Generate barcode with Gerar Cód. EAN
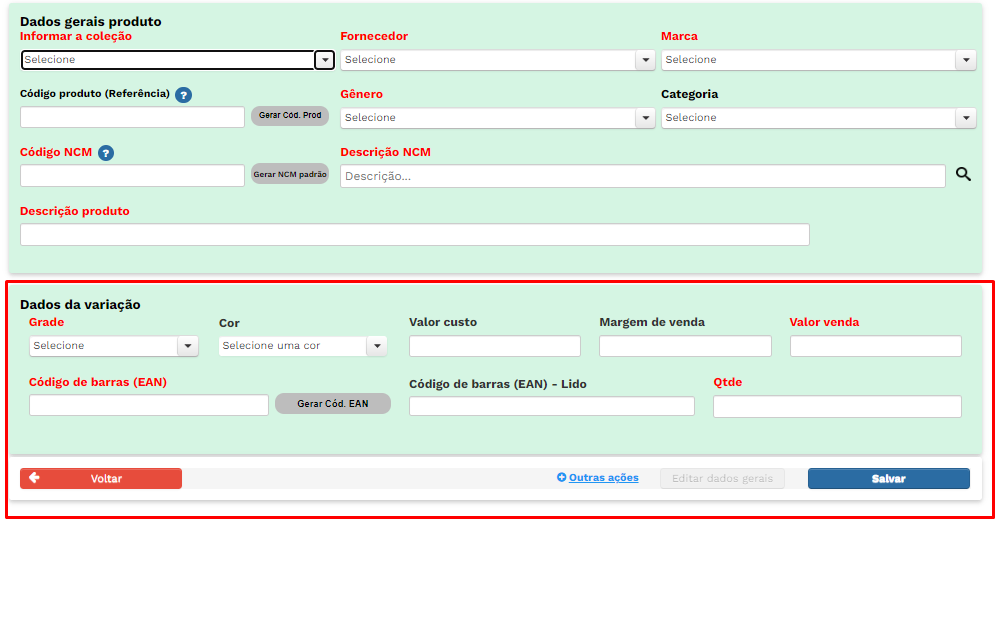The height and width of the screenshot is (630, 1000). coord(333,404)
